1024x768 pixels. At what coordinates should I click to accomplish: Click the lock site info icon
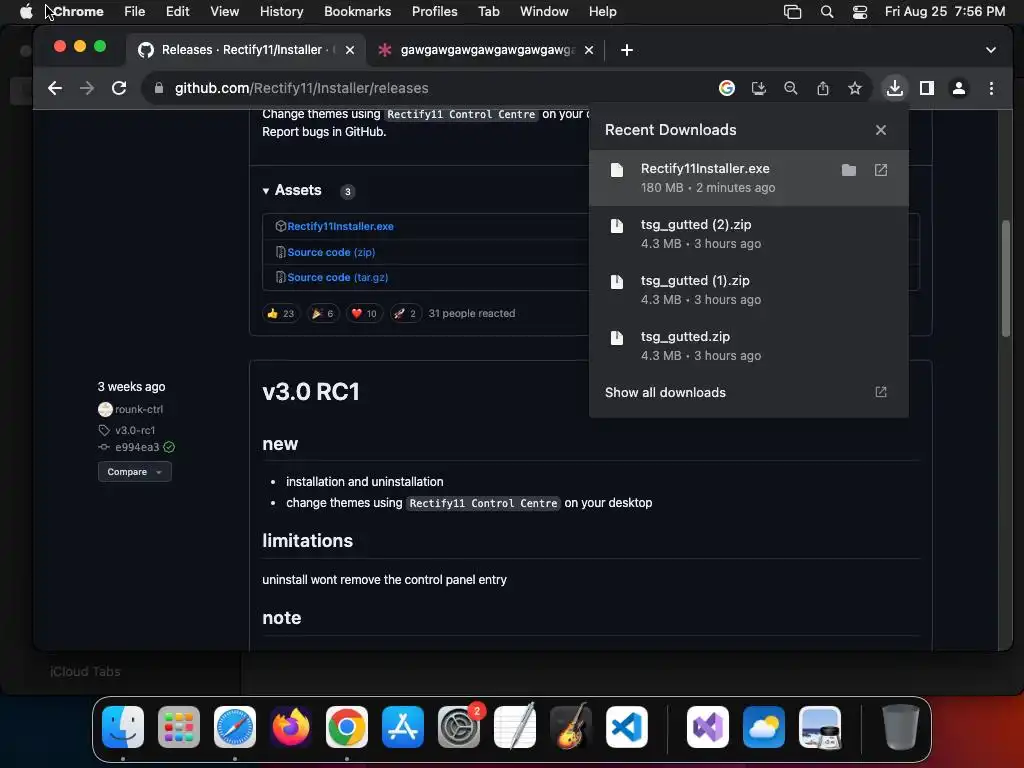(x=159, y=88)
